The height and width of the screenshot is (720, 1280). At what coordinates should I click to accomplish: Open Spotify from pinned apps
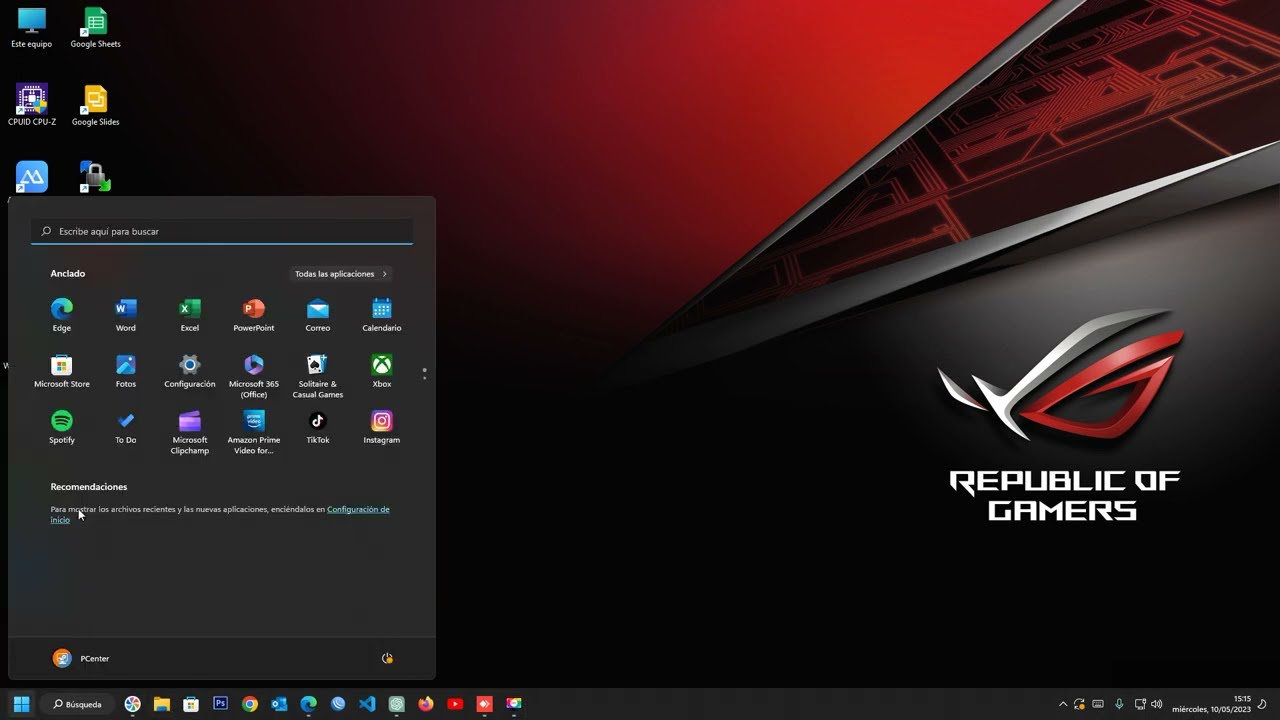[x=62, y=426]
